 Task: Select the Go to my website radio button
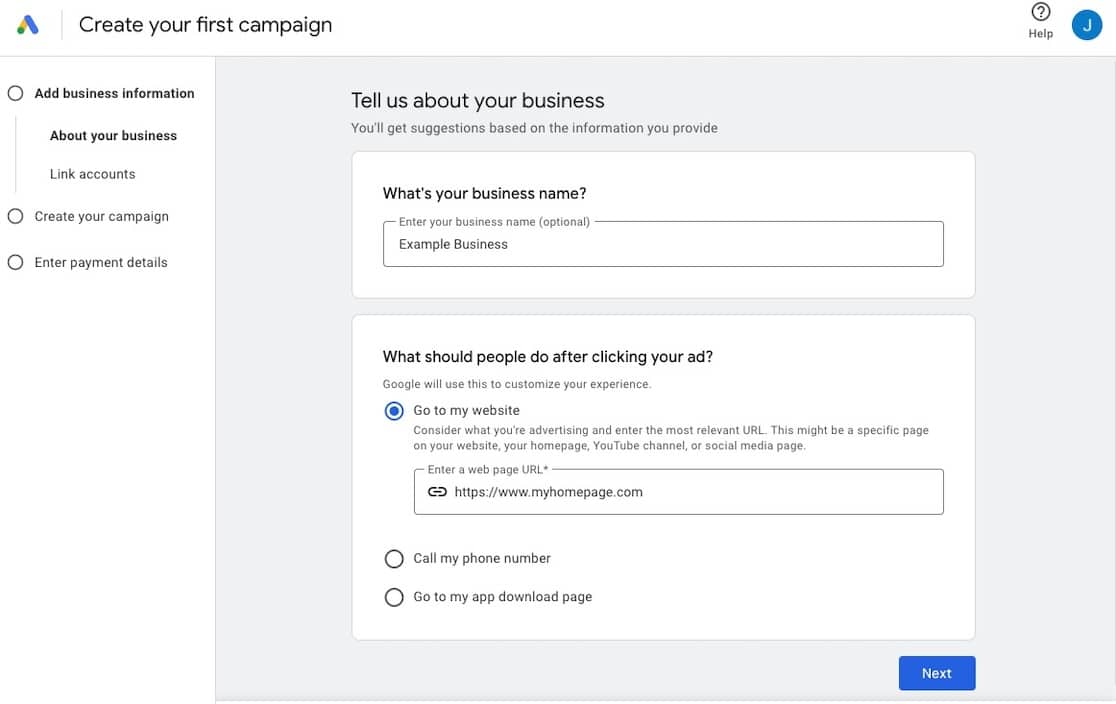click(x=394, y=411)
